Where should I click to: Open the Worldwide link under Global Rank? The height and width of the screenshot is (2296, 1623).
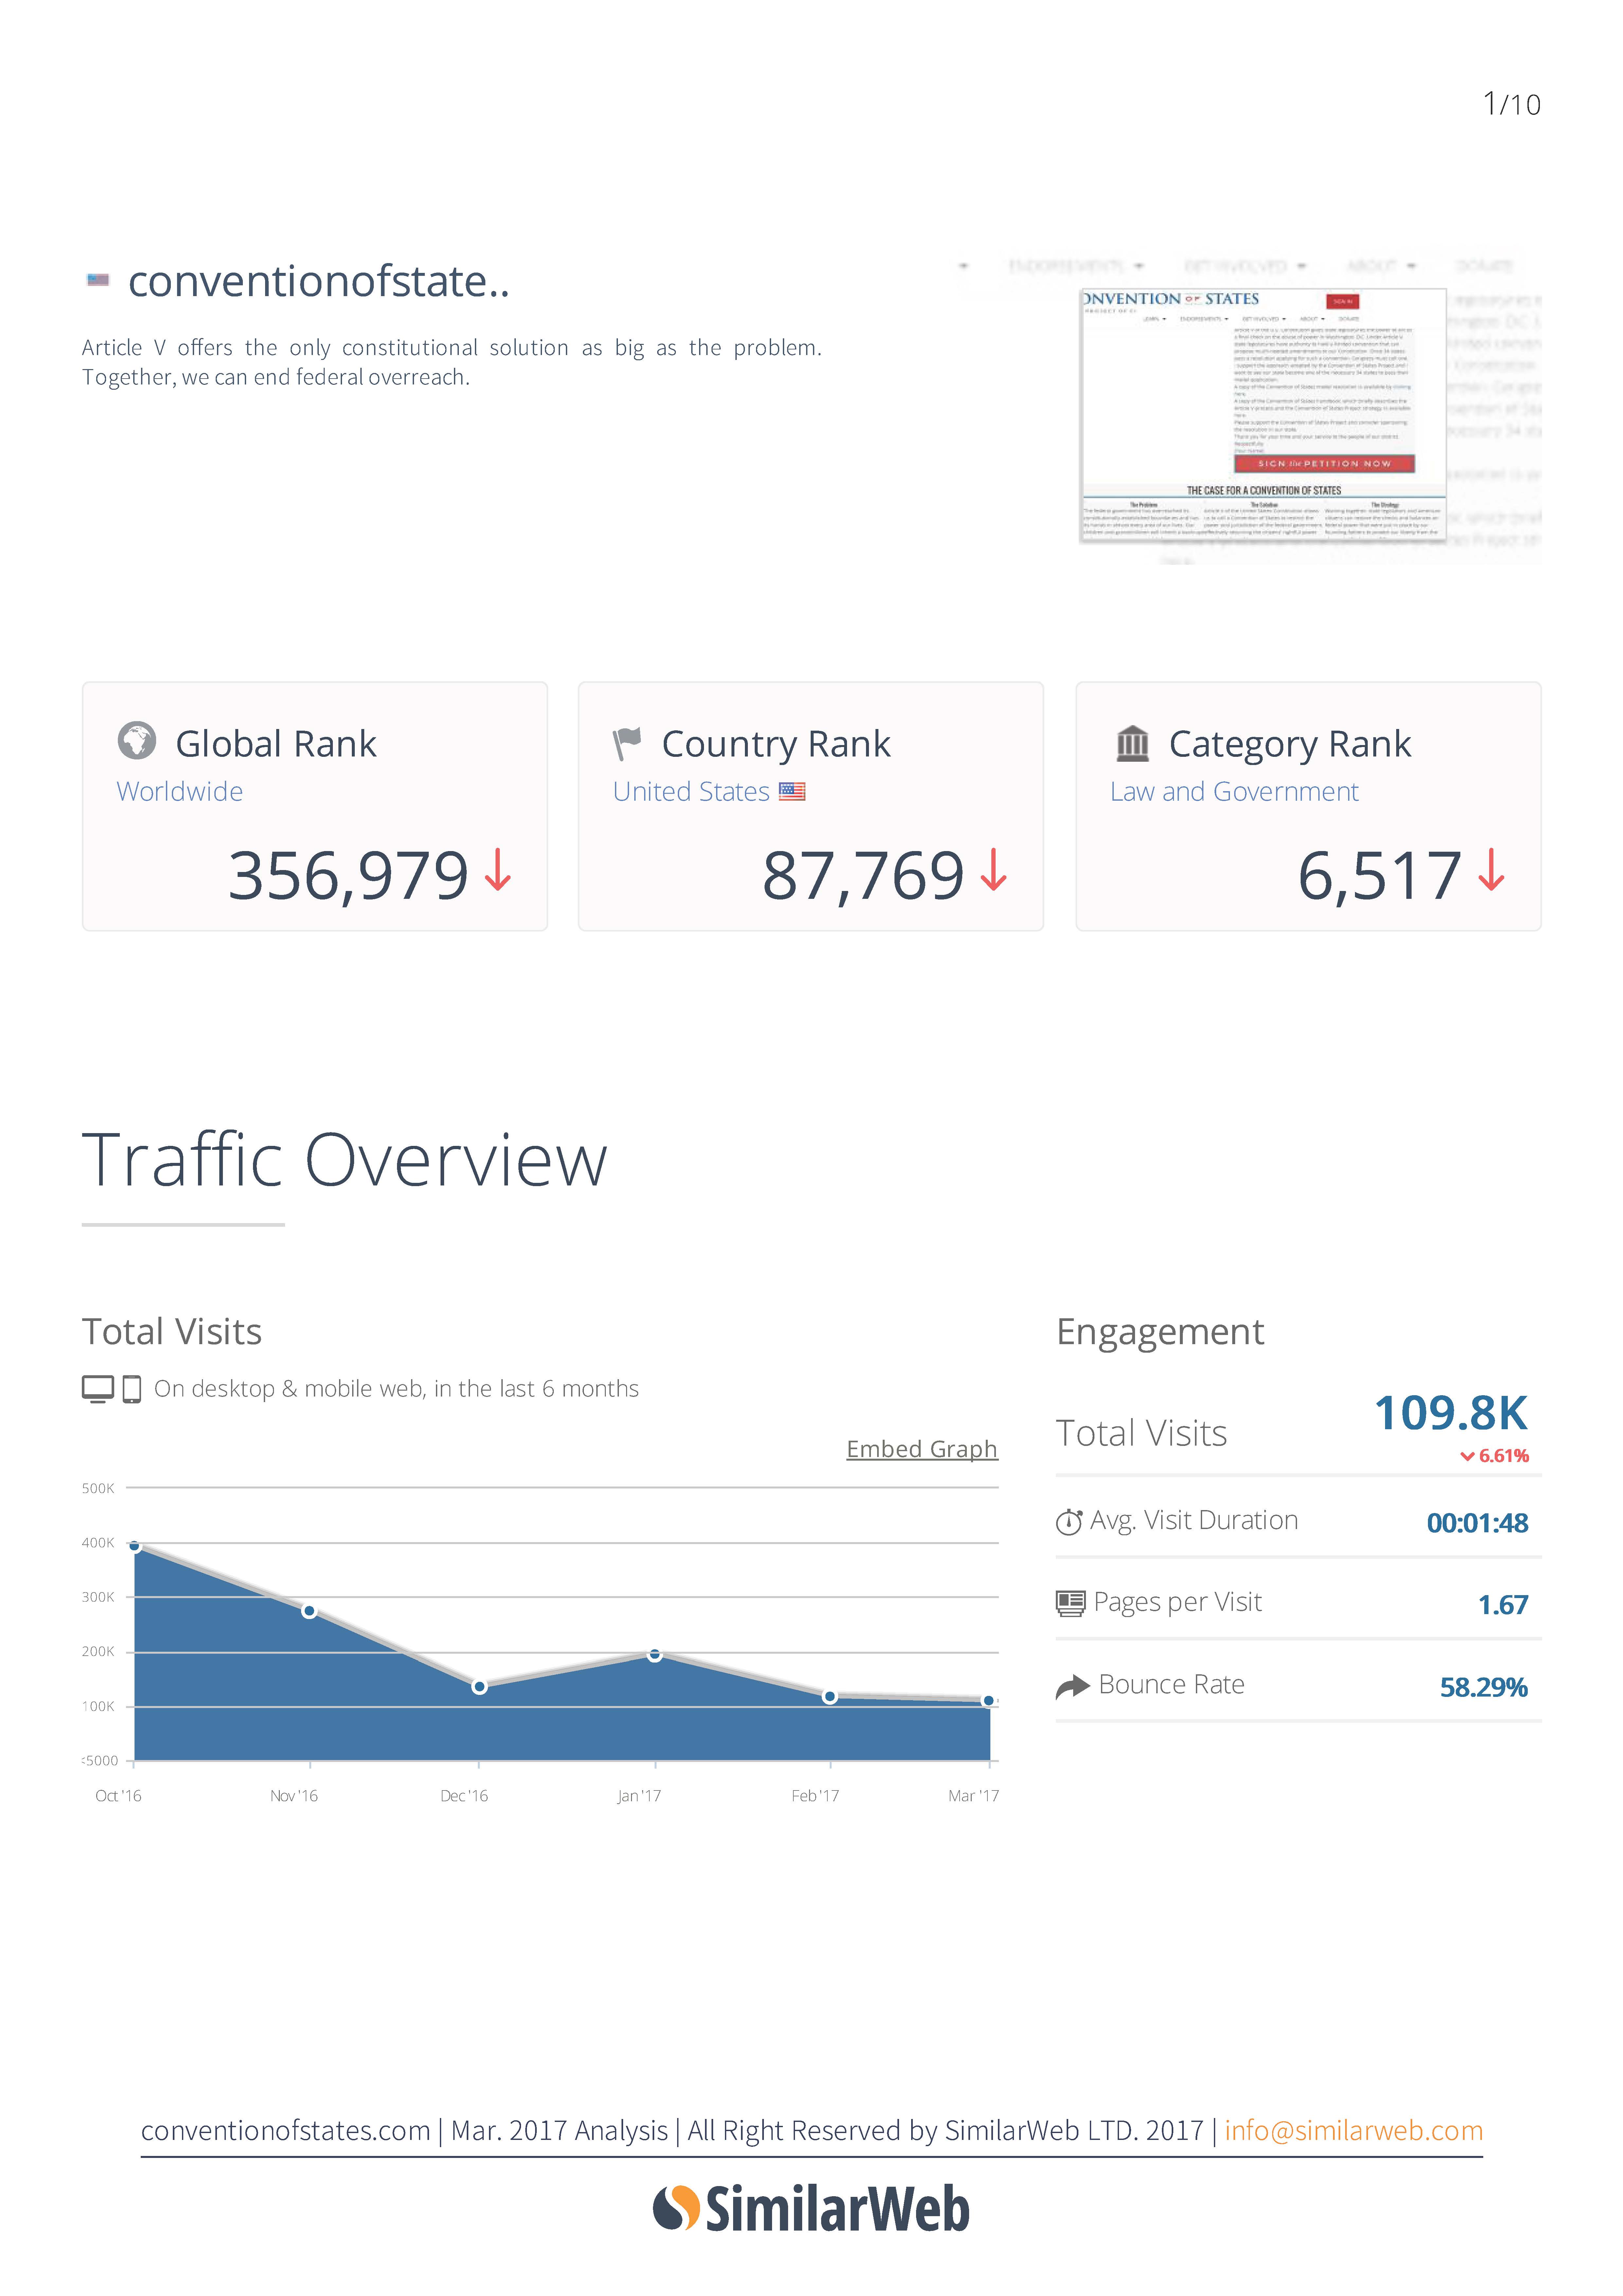coord(180,792)
